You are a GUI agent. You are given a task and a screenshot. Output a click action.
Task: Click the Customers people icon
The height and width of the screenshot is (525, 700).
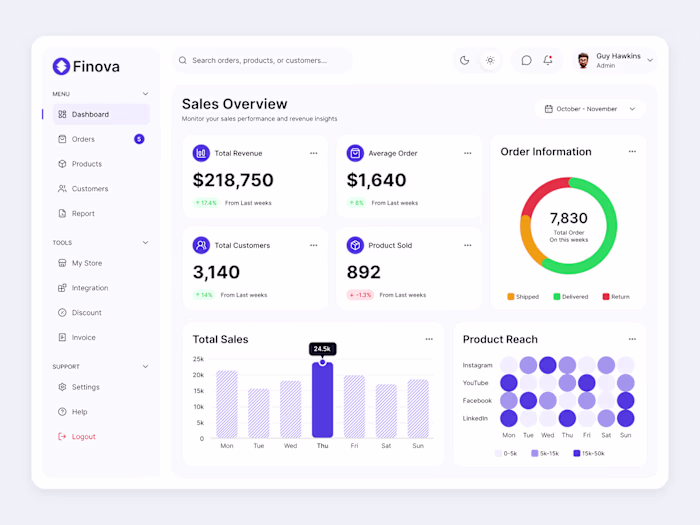[x=62, y=188]
